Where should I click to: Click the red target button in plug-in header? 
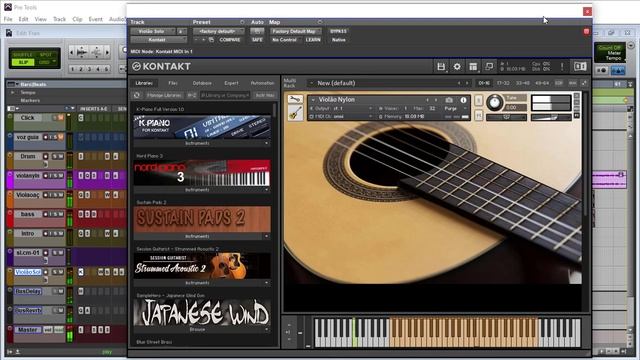click(x=586, y=31)
